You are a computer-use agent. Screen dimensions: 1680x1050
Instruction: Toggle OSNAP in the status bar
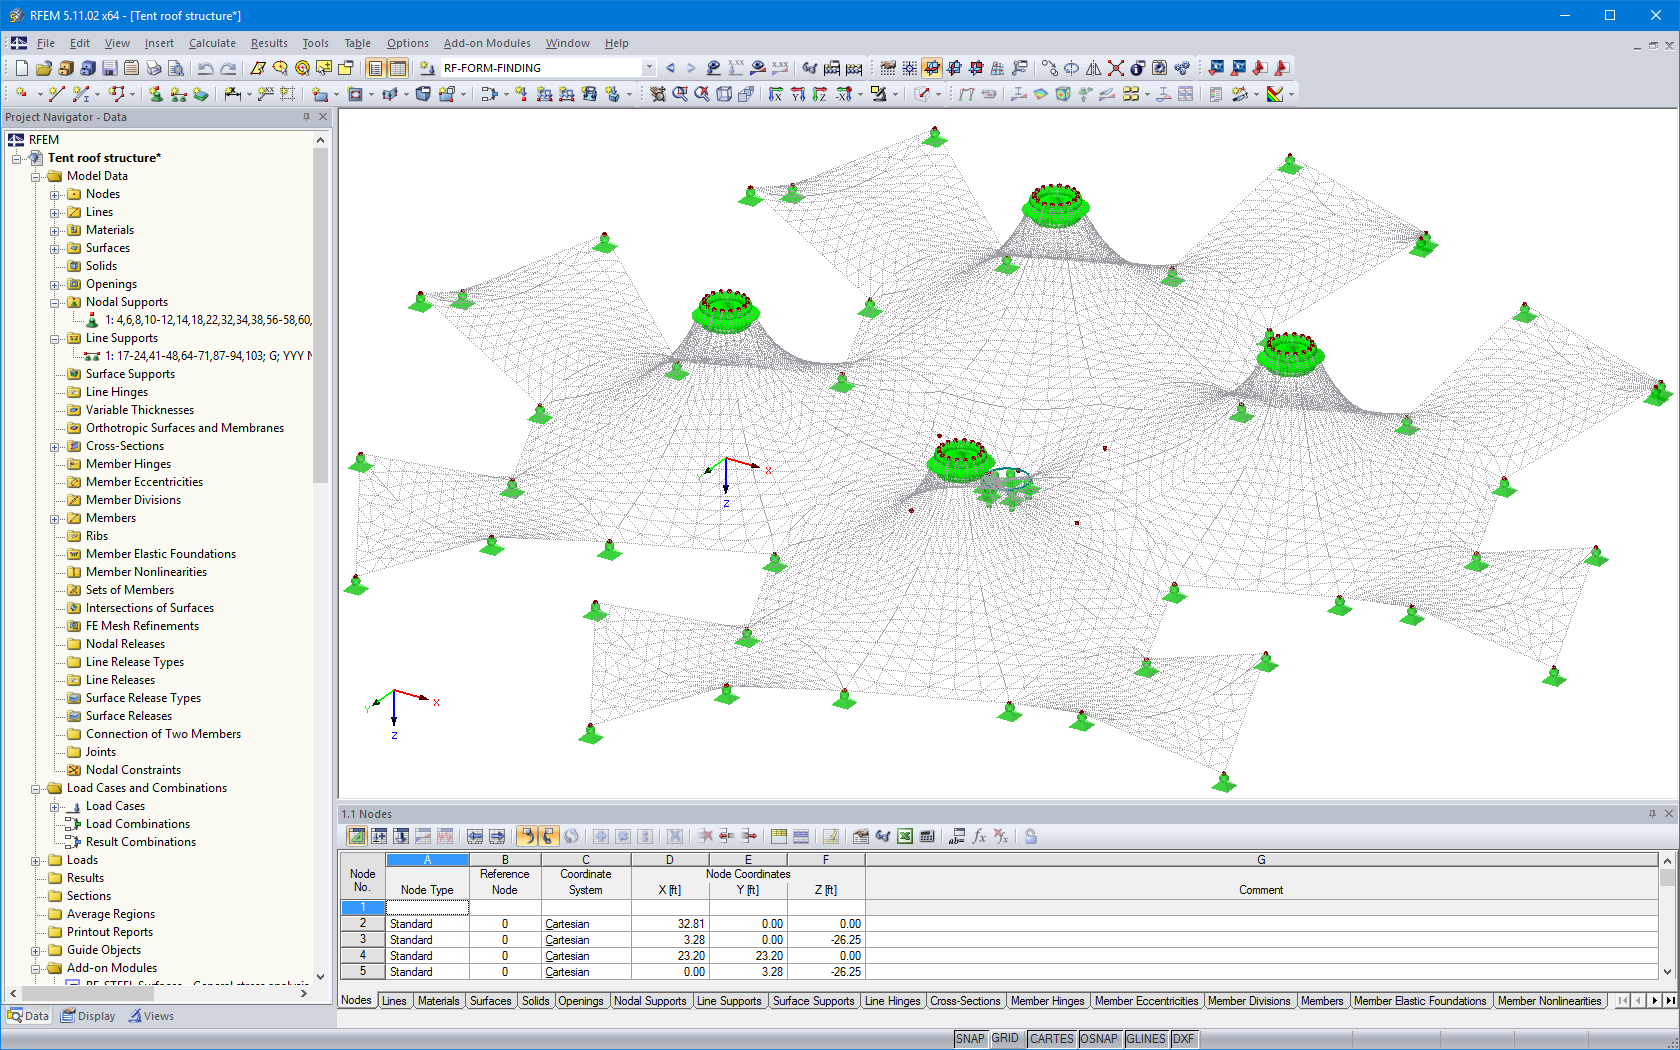pyautogui.click(x=1099, y=1038)
